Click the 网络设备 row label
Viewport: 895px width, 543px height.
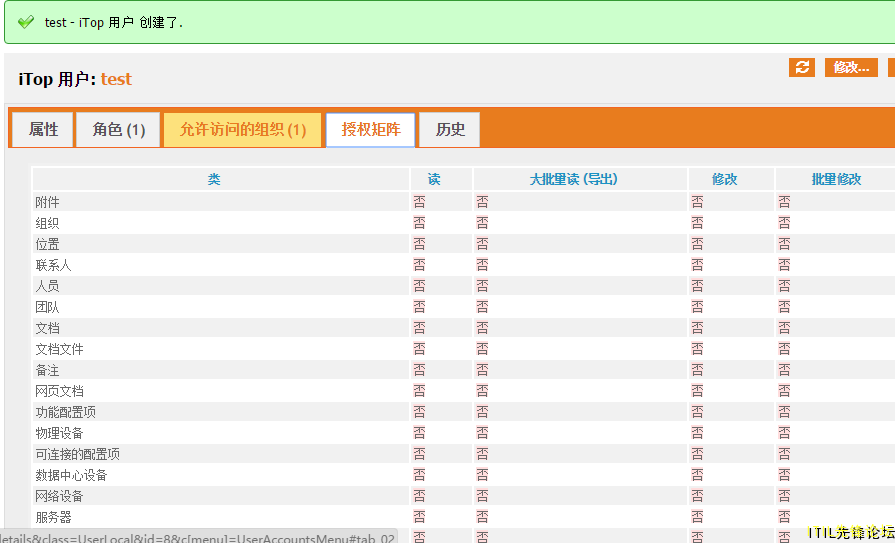pos(59,496)
